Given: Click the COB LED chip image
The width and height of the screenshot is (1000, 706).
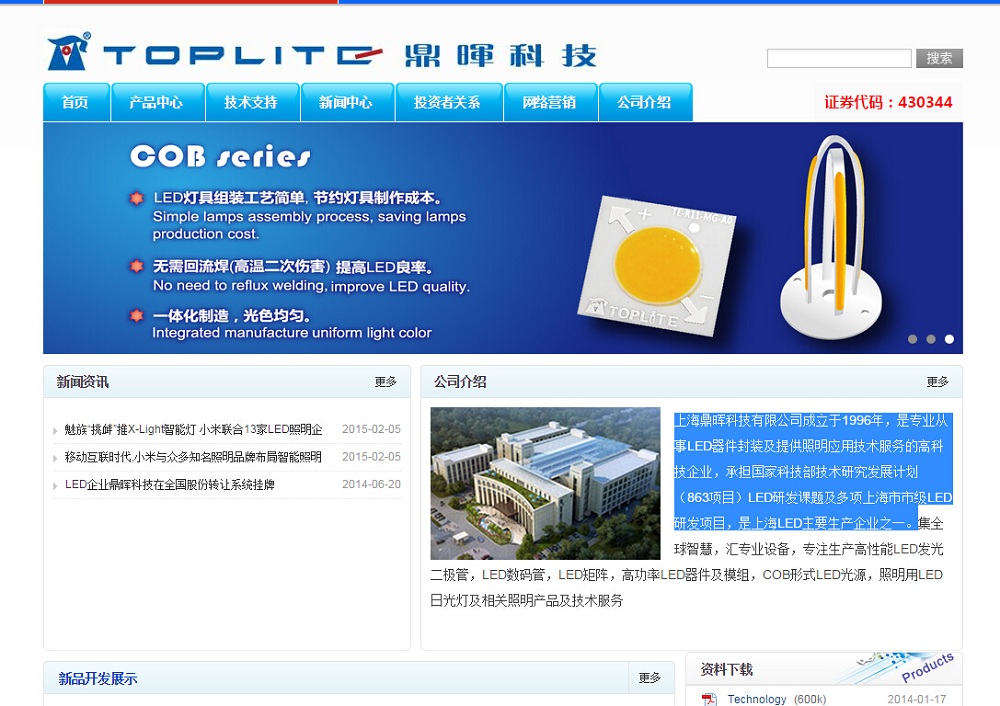Looking at the screenshot, I should 657,266.
